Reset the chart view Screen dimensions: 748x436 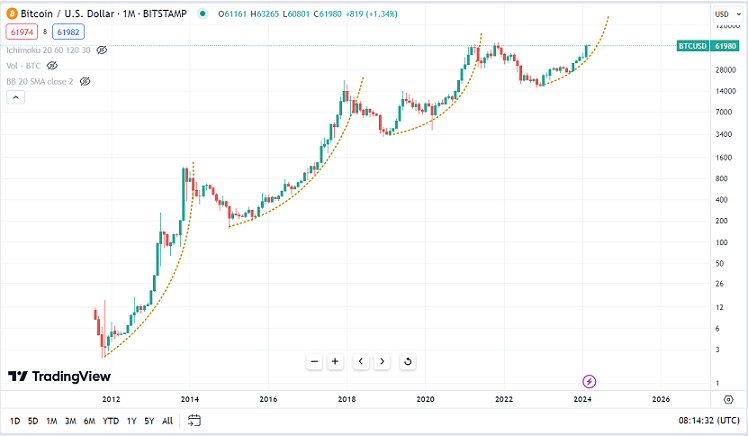click(x=408, y=362)
